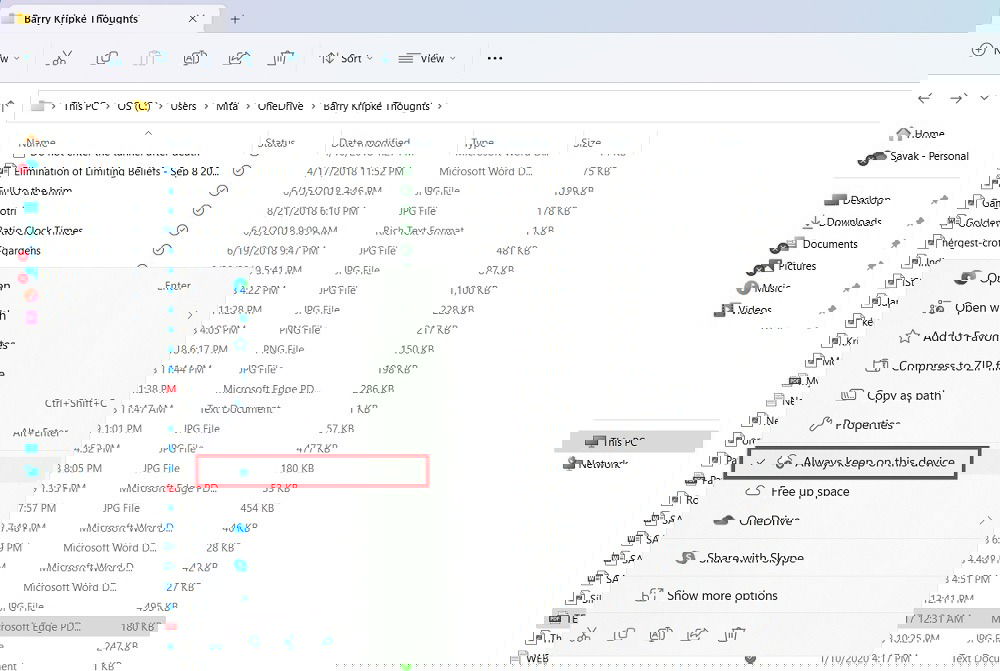Open Savak - Personal OneDrive in navigation pane
1000x671 pixels.
(915, 156)
